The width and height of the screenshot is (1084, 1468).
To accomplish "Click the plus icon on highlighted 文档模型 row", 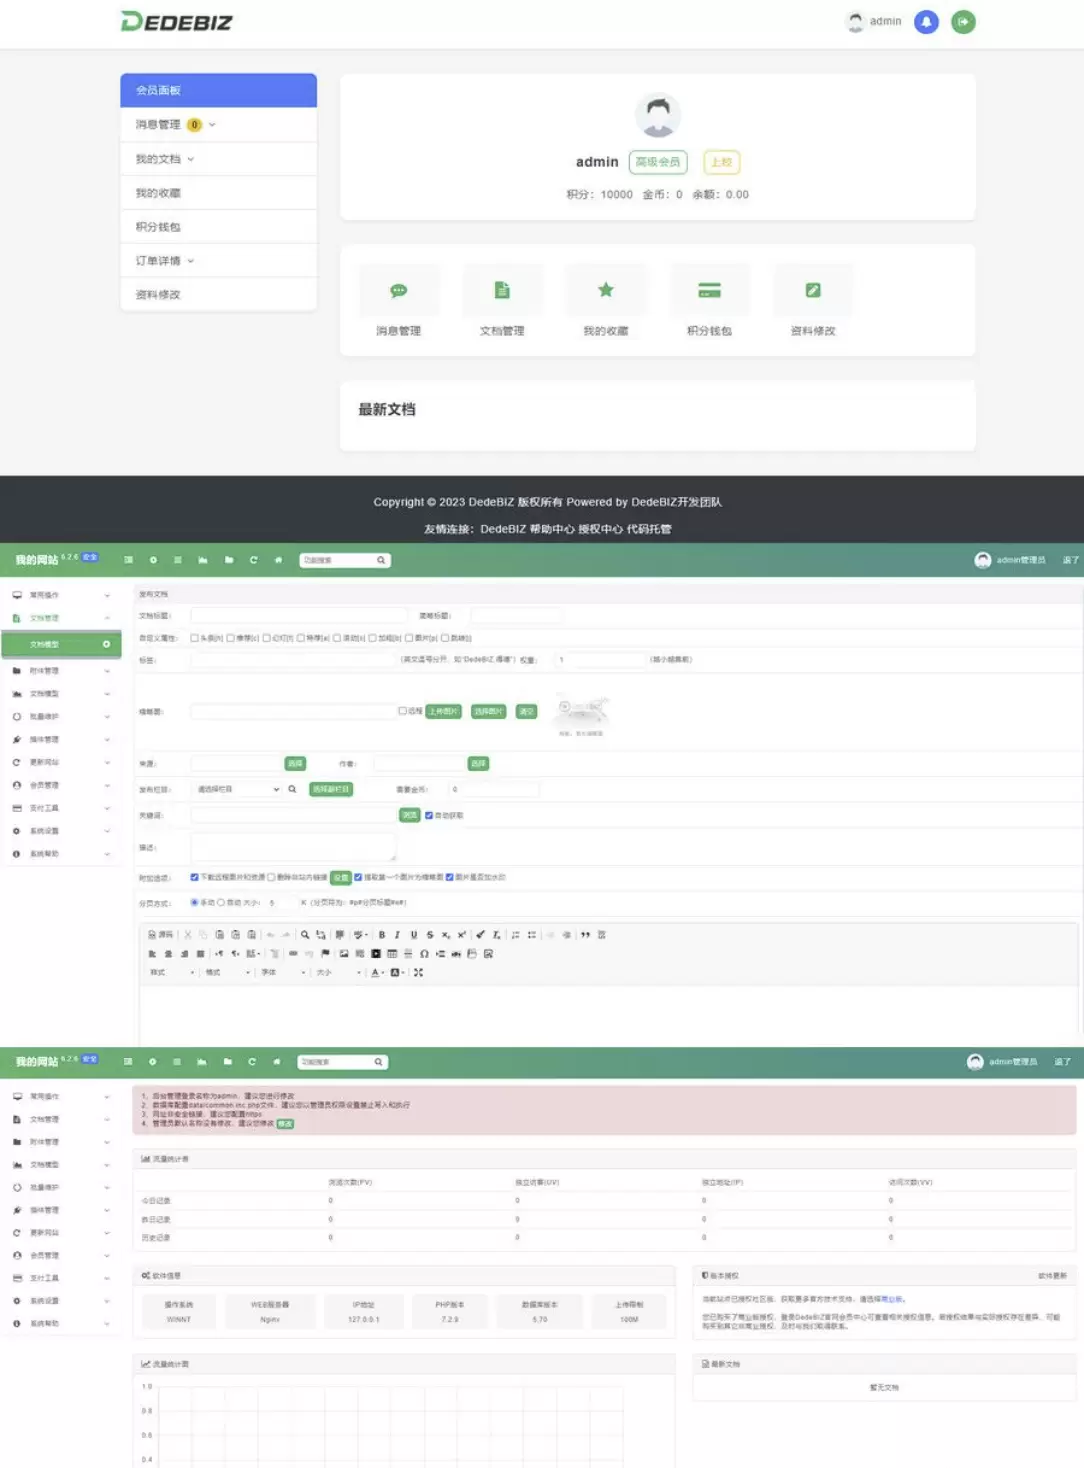I will click(x=106, y=644).
